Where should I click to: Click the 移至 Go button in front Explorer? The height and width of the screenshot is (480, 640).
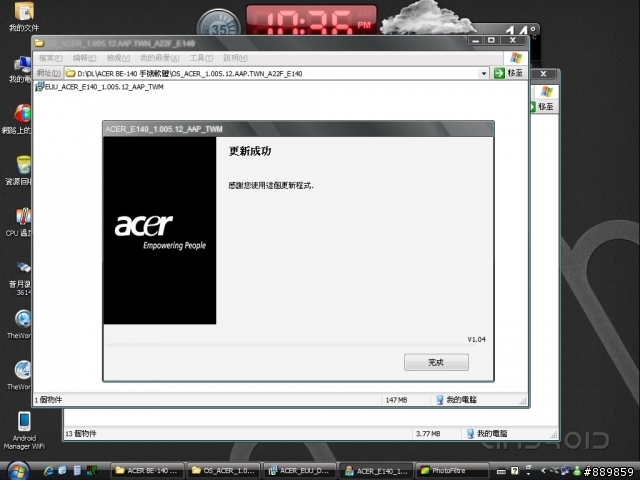tap(509, 73)
